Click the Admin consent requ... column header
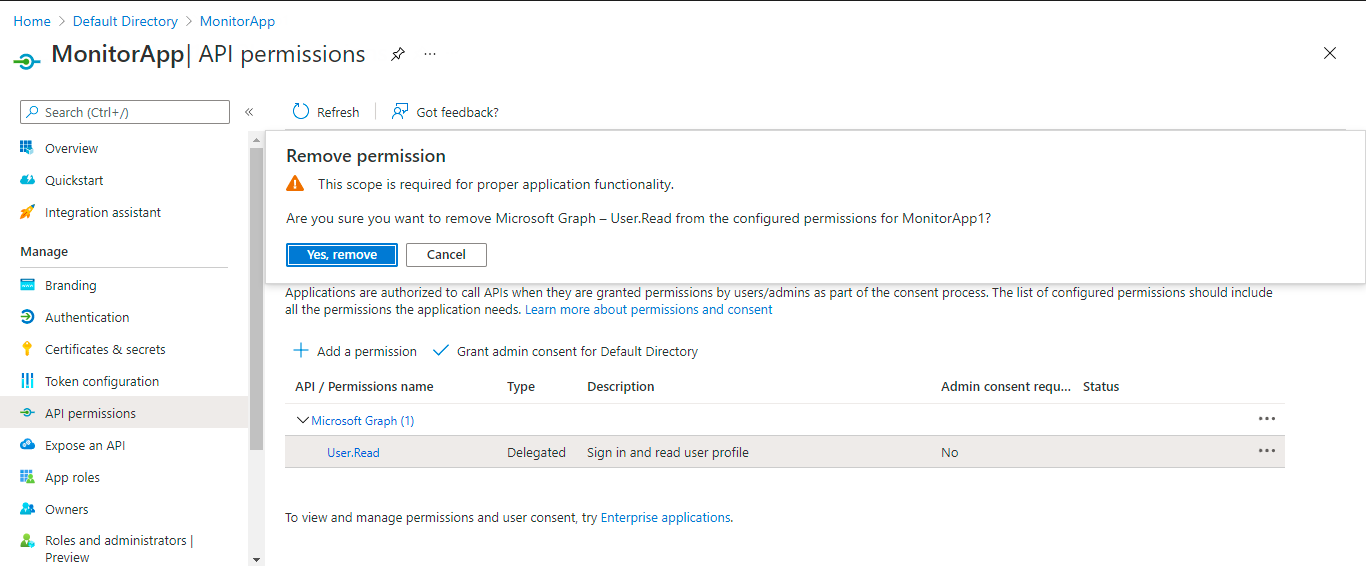 (1006, 387)
